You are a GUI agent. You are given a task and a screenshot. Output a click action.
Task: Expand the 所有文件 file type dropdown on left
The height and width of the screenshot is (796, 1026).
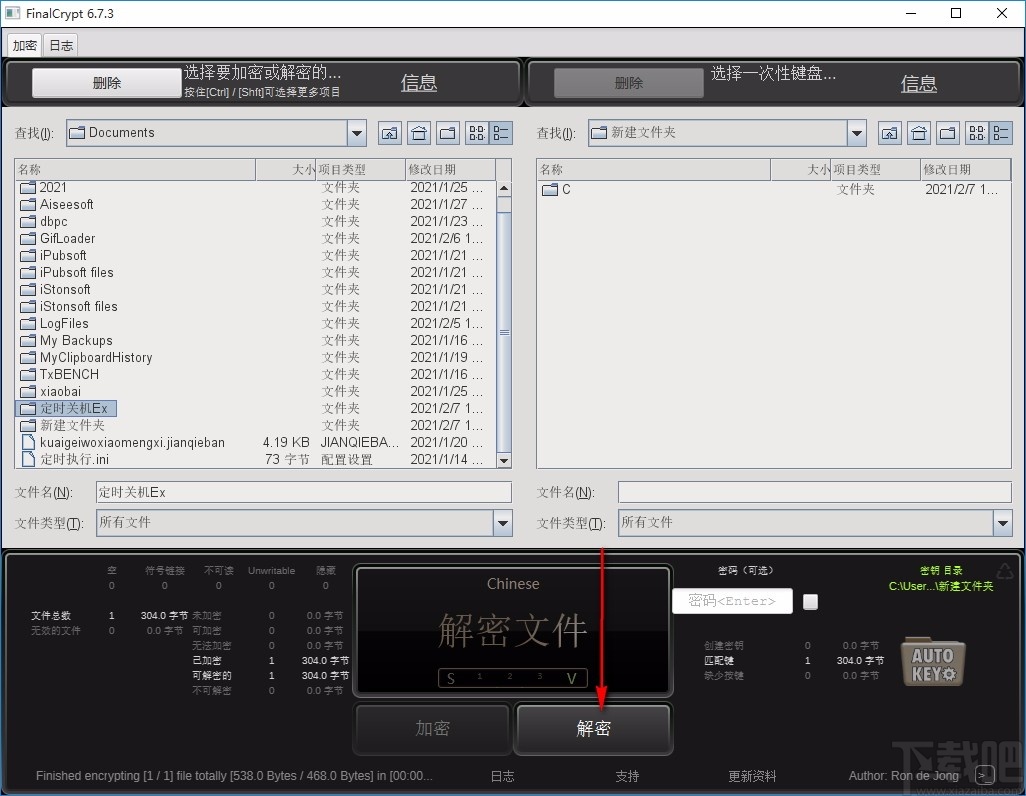503,522
